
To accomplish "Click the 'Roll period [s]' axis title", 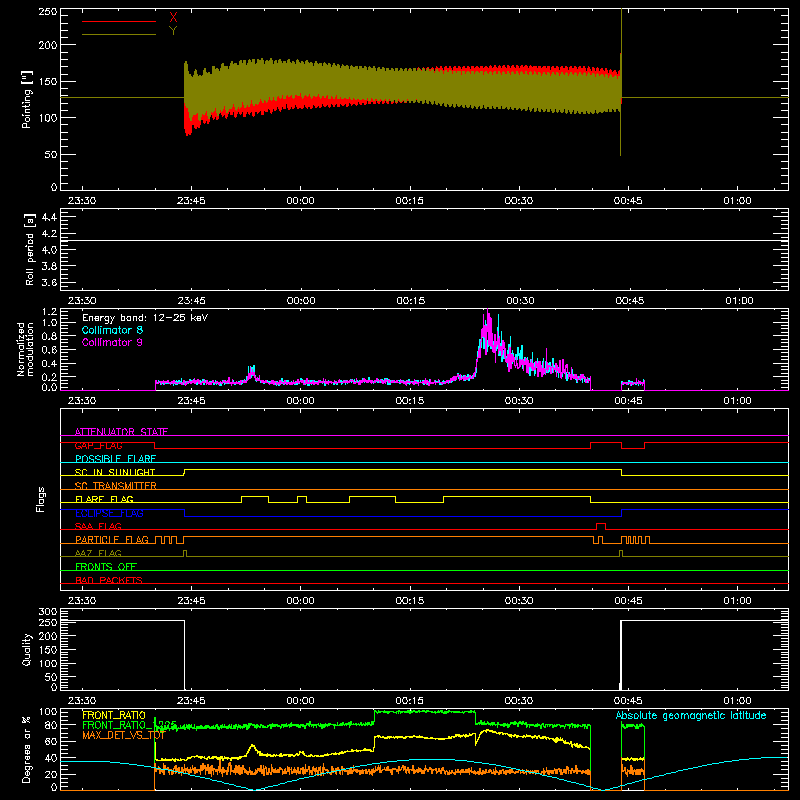I will pyautogui.click(x=30, y=249).
